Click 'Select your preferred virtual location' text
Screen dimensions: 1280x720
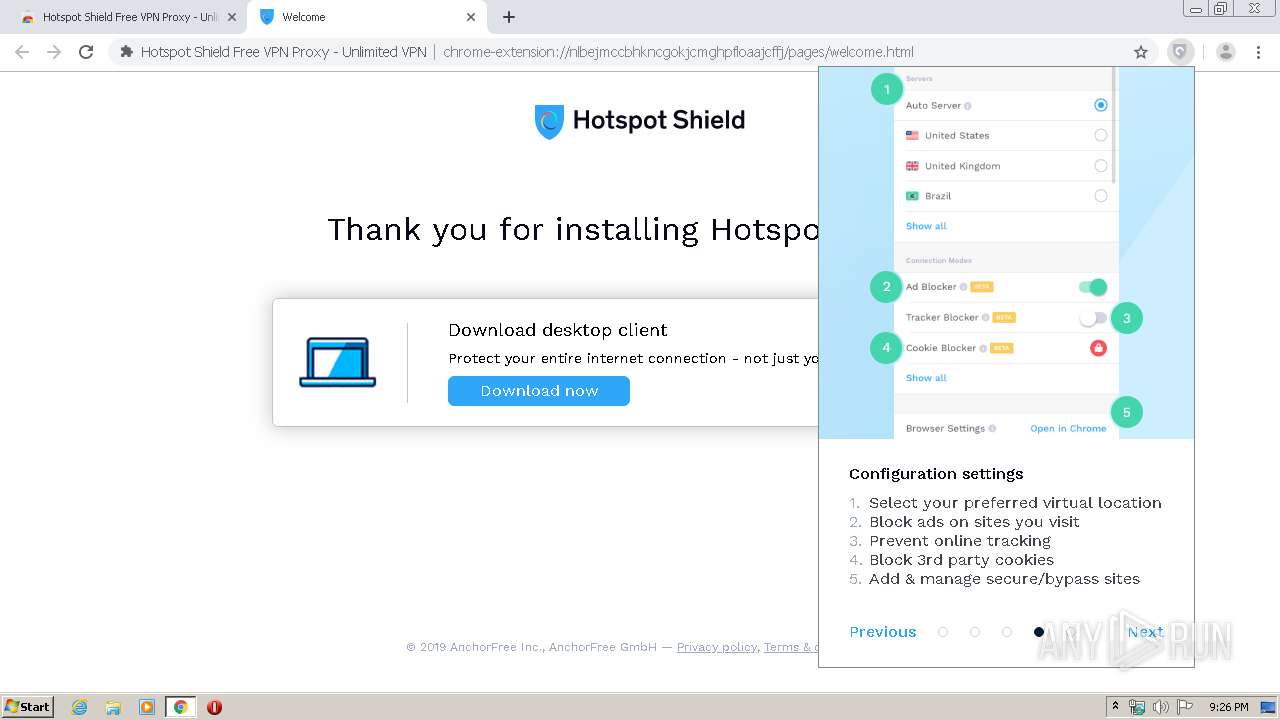[x=1015, y=503]
